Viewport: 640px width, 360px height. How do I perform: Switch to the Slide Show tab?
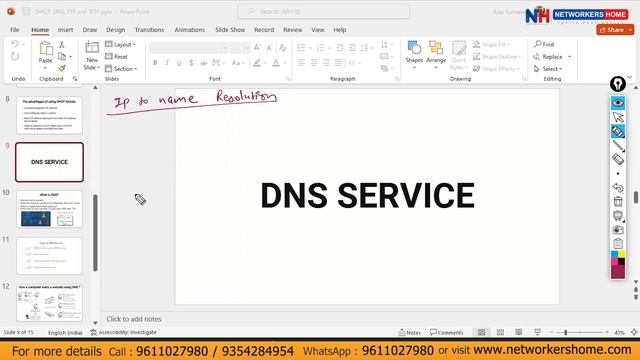[x=230, y=30]
